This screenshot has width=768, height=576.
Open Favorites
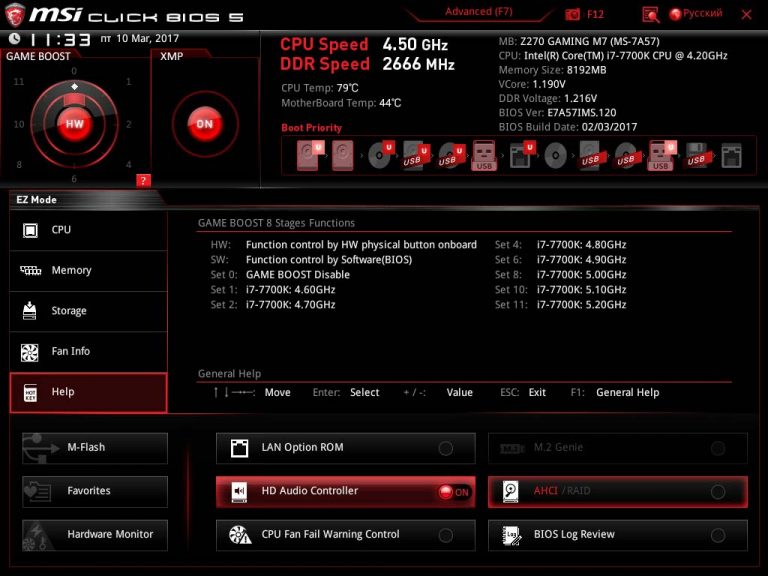(x=95, y=491)
